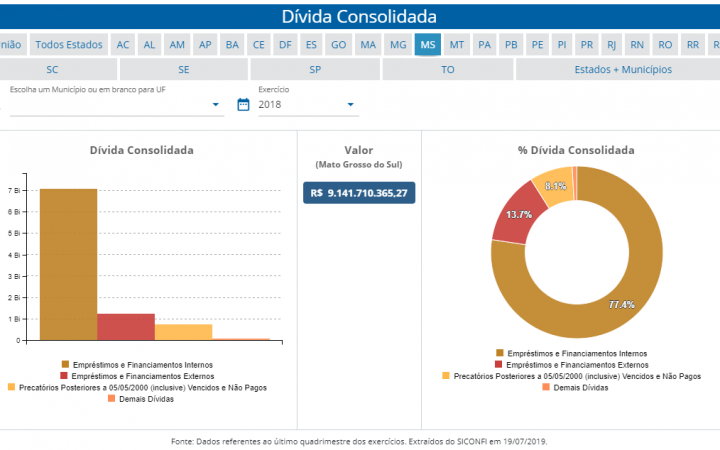Image resolution: width=720 pixels, height=450 pixels.
Task: Click the R$ 9.141.710.365,27 value button
Action: click(x=359, y=193)
